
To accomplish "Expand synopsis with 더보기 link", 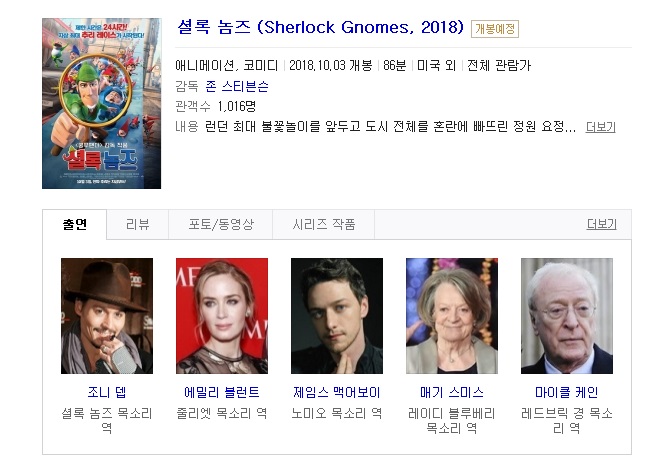I will click(x=600, y=127).
